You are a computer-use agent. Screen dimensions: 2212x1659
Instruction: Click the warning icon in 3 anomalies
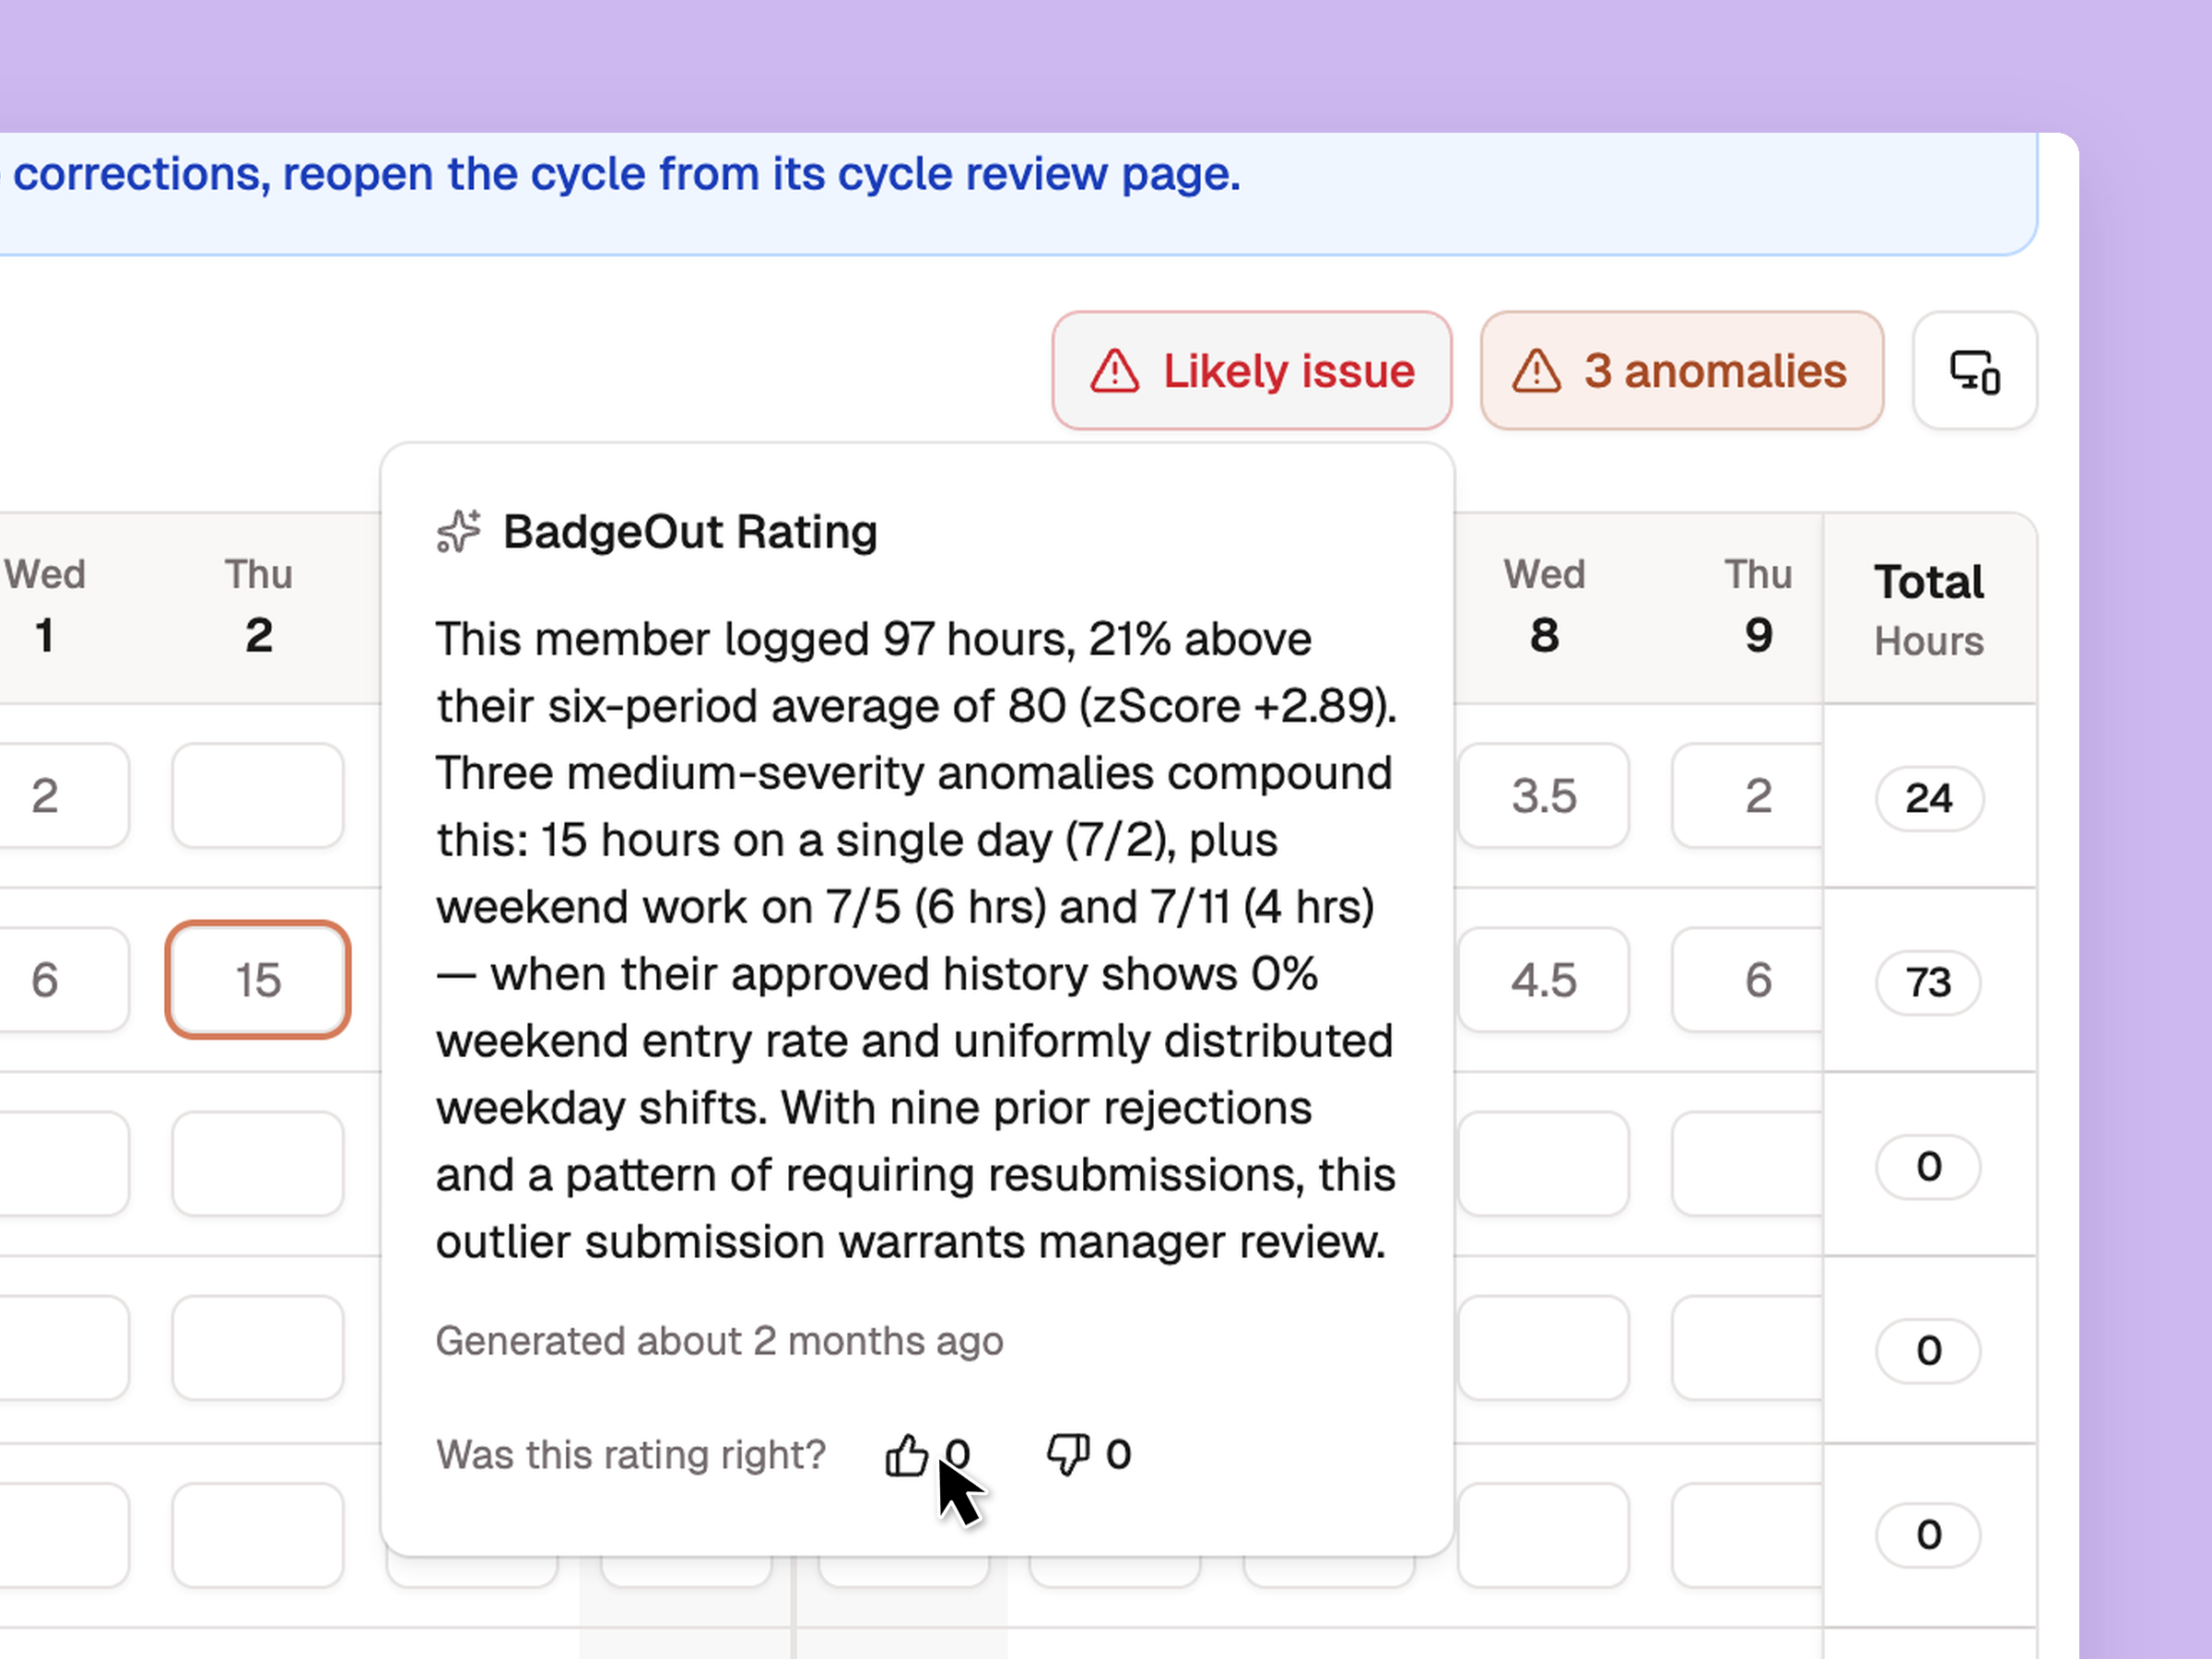point(1536,371)
